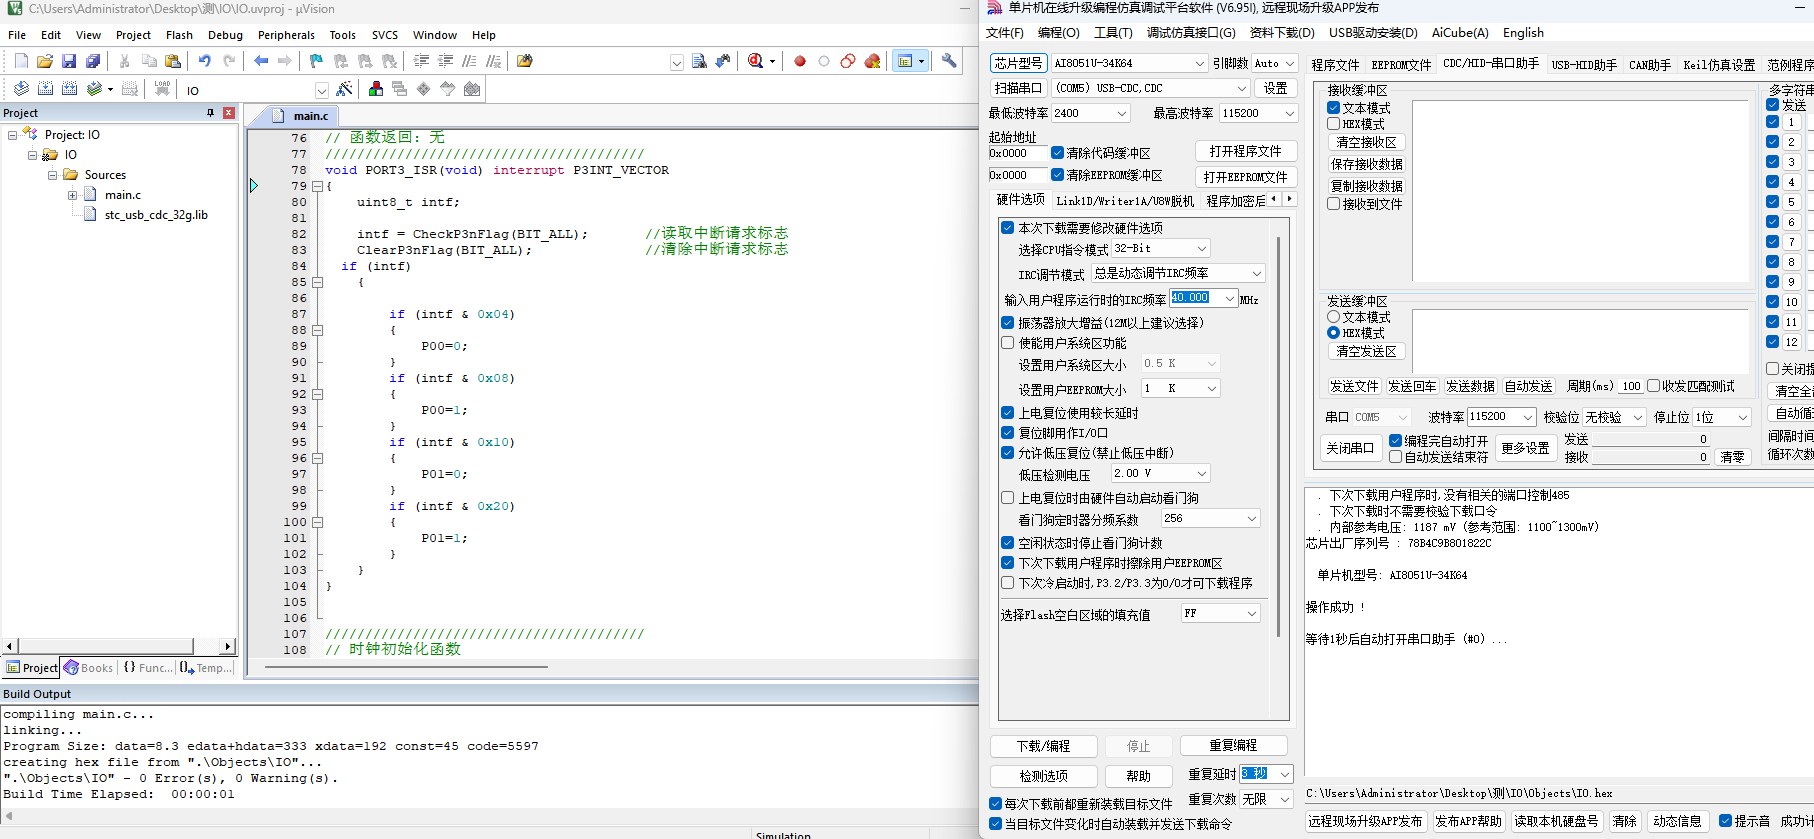This screenshot has height=839, width=1814.
Task: Save all files icon
Action: coord(93,62)
